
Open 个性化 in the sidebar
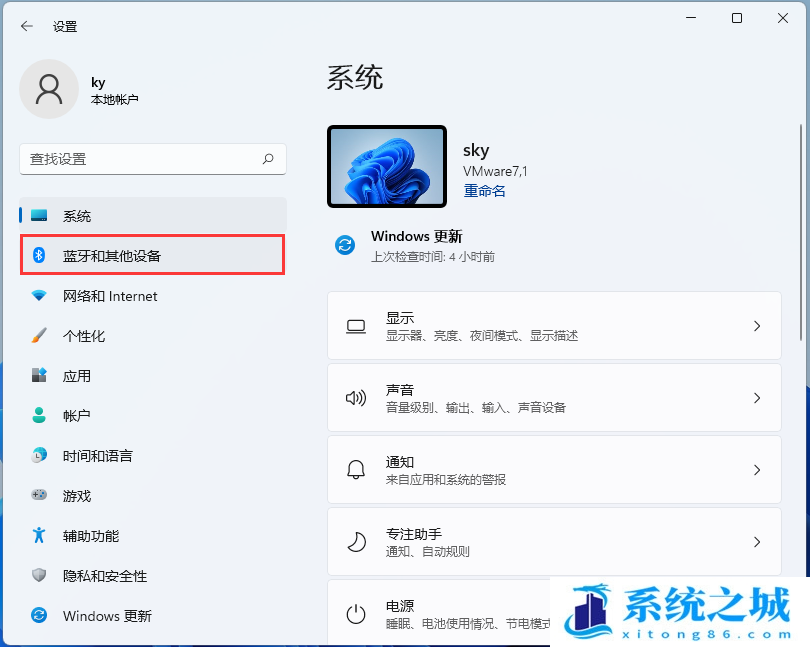point(153,335)
